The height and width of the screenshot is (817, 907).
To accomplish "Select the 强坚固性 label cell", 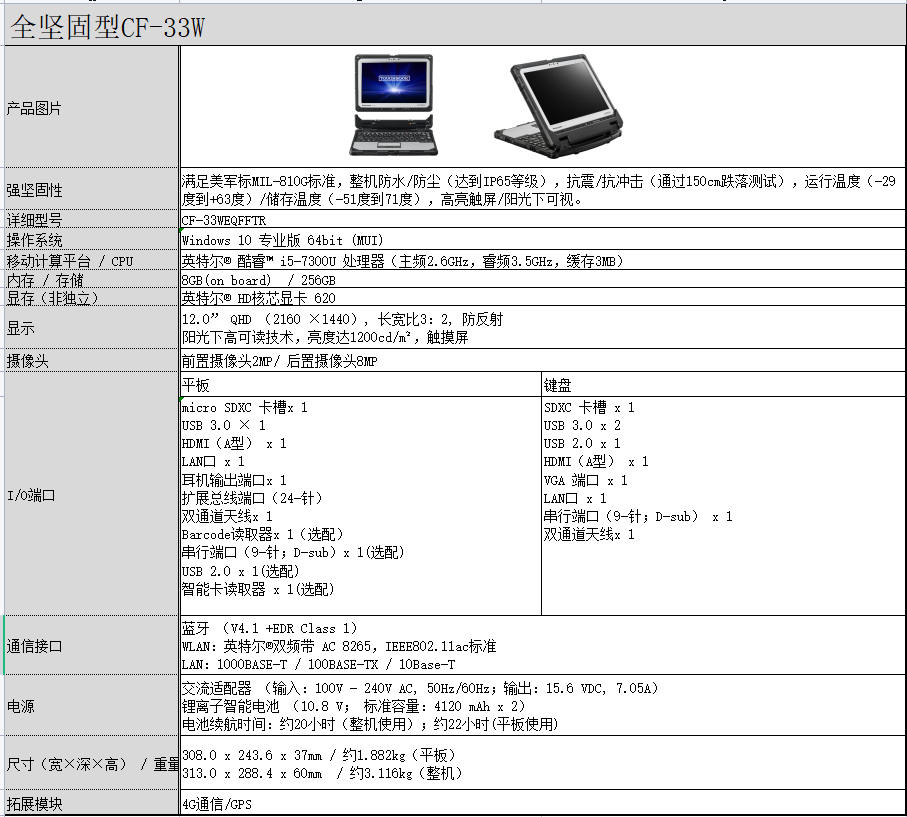I will click(x=91, y=189).
